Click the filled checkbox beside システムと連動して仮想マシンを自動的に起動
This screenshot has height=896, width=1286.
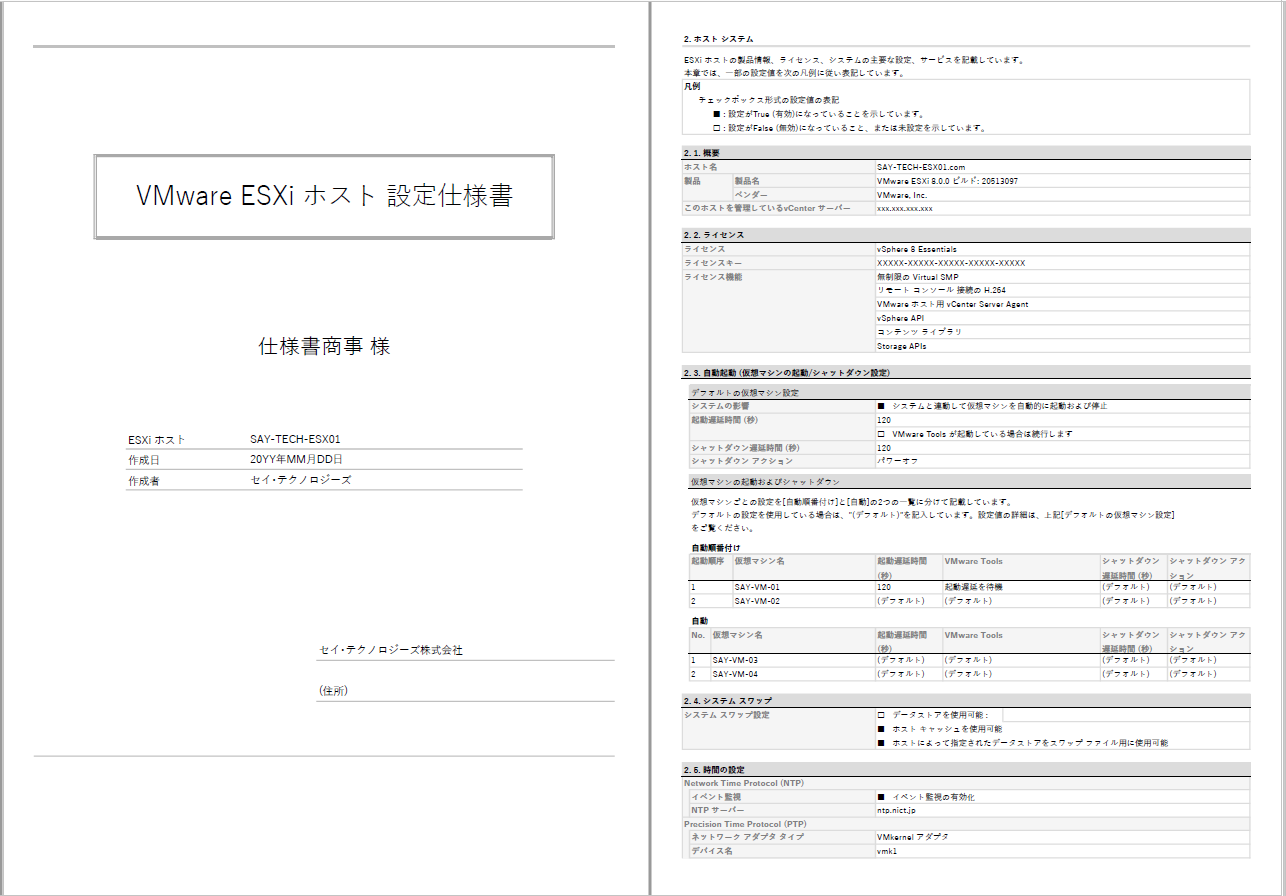click(881, 406)
